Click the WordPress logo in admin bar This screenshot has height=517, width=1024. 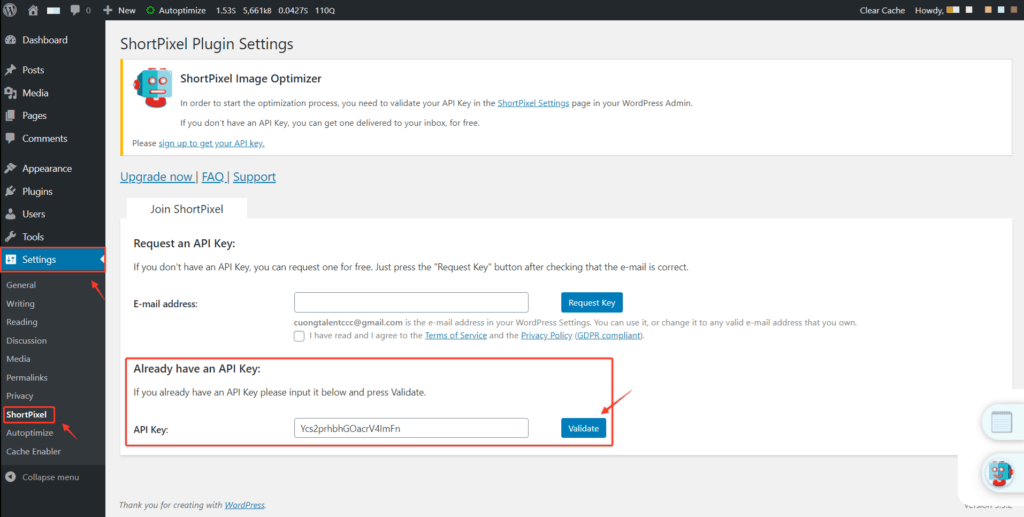point(11,10)
